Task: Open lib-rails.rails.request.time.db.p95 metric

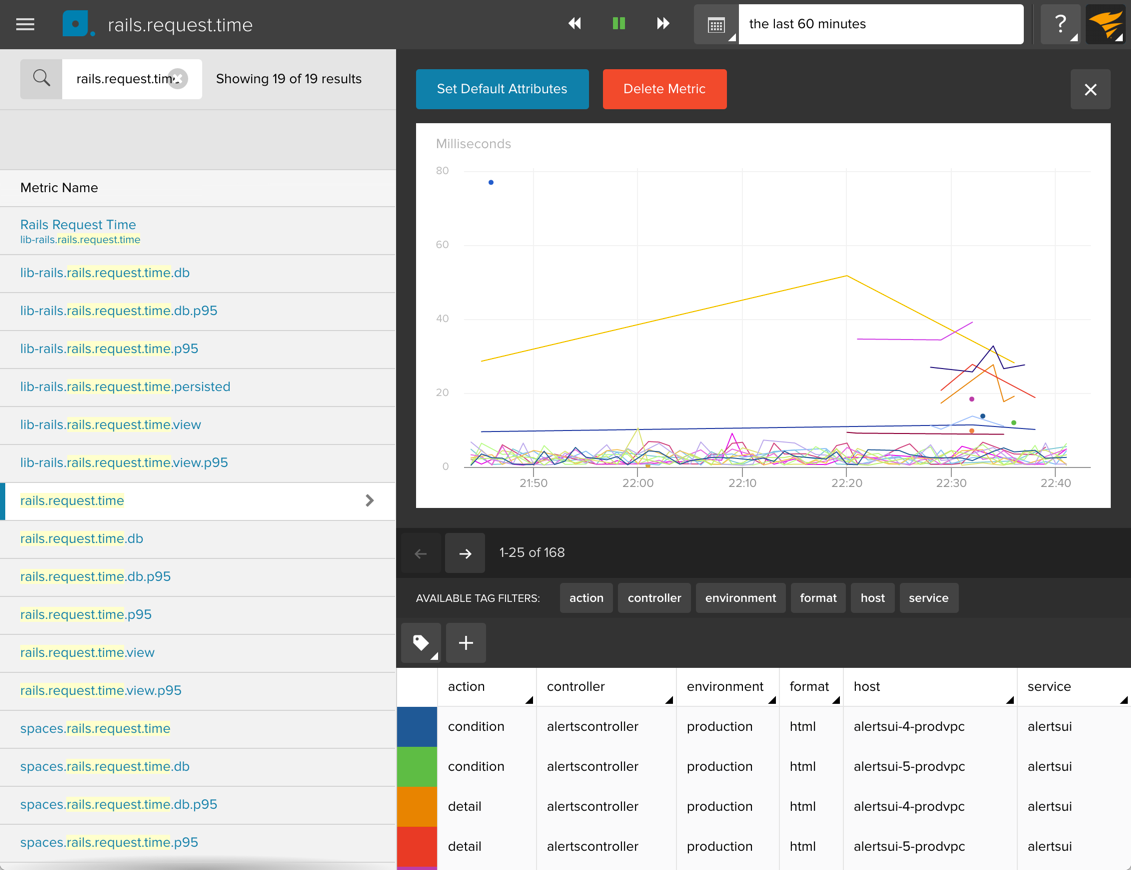Action: [119, 311]
